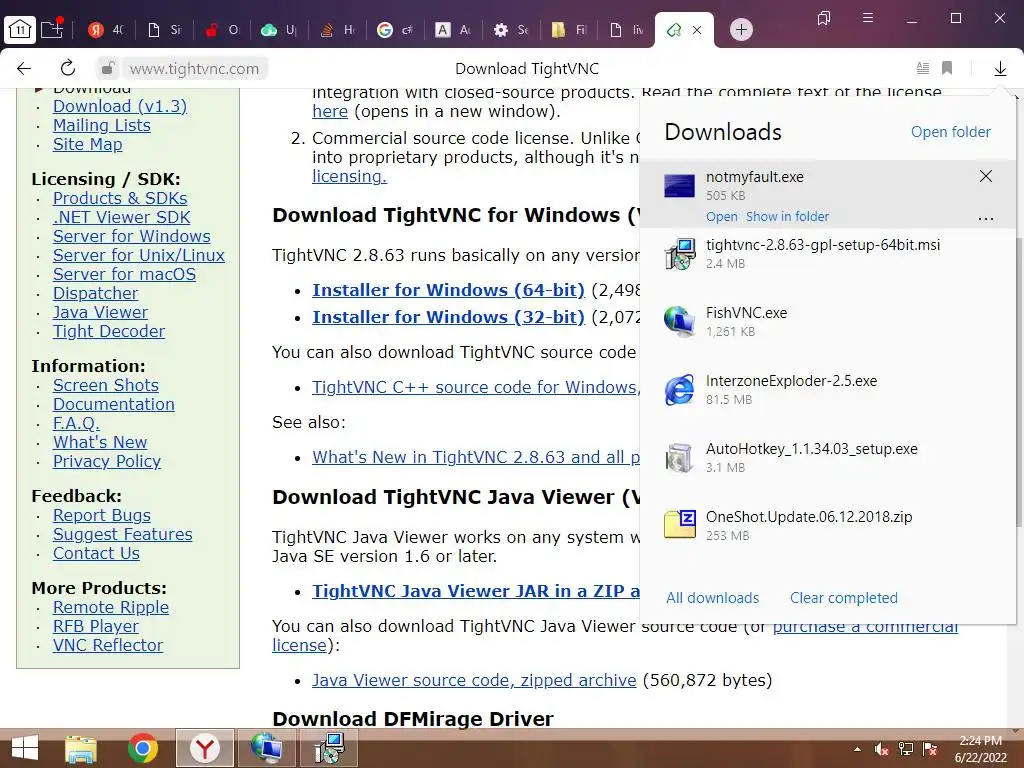Switch to the Google c# tab
This screenshot has width=1024, height=768.
click(x=397, y=29)
